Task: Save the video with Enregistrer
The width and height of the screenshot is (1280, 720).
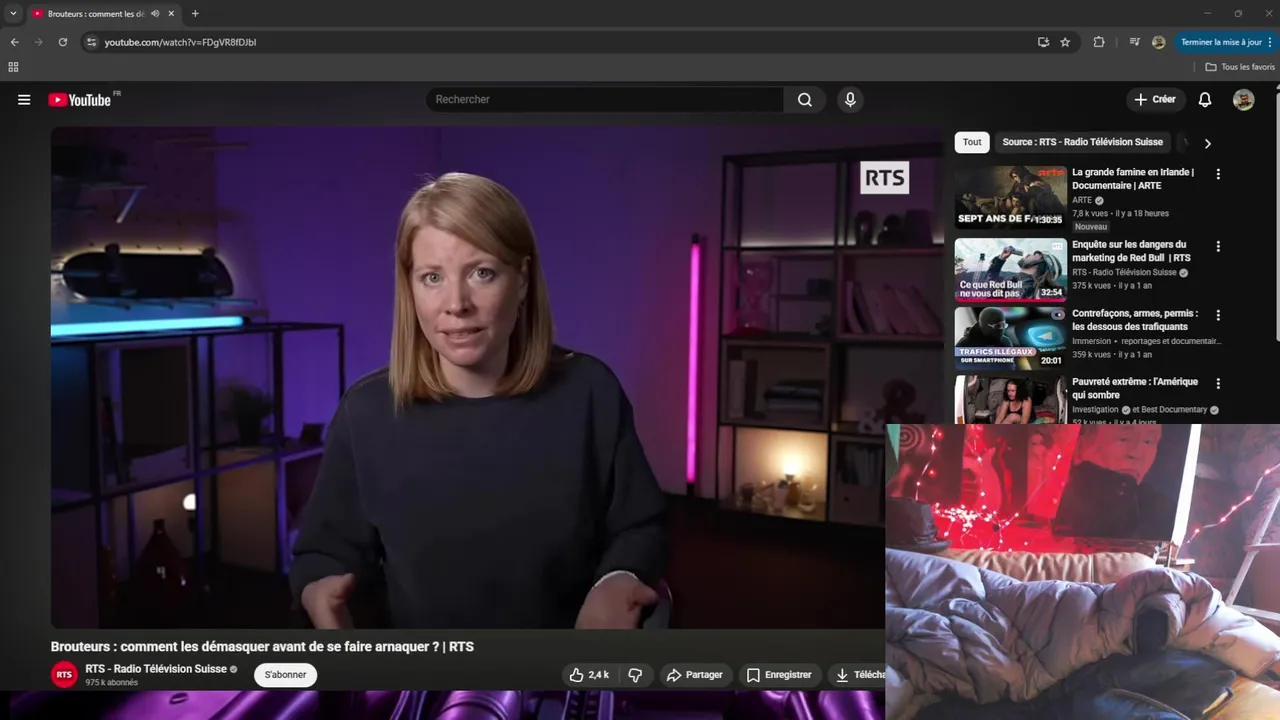Action: [779, 675]
